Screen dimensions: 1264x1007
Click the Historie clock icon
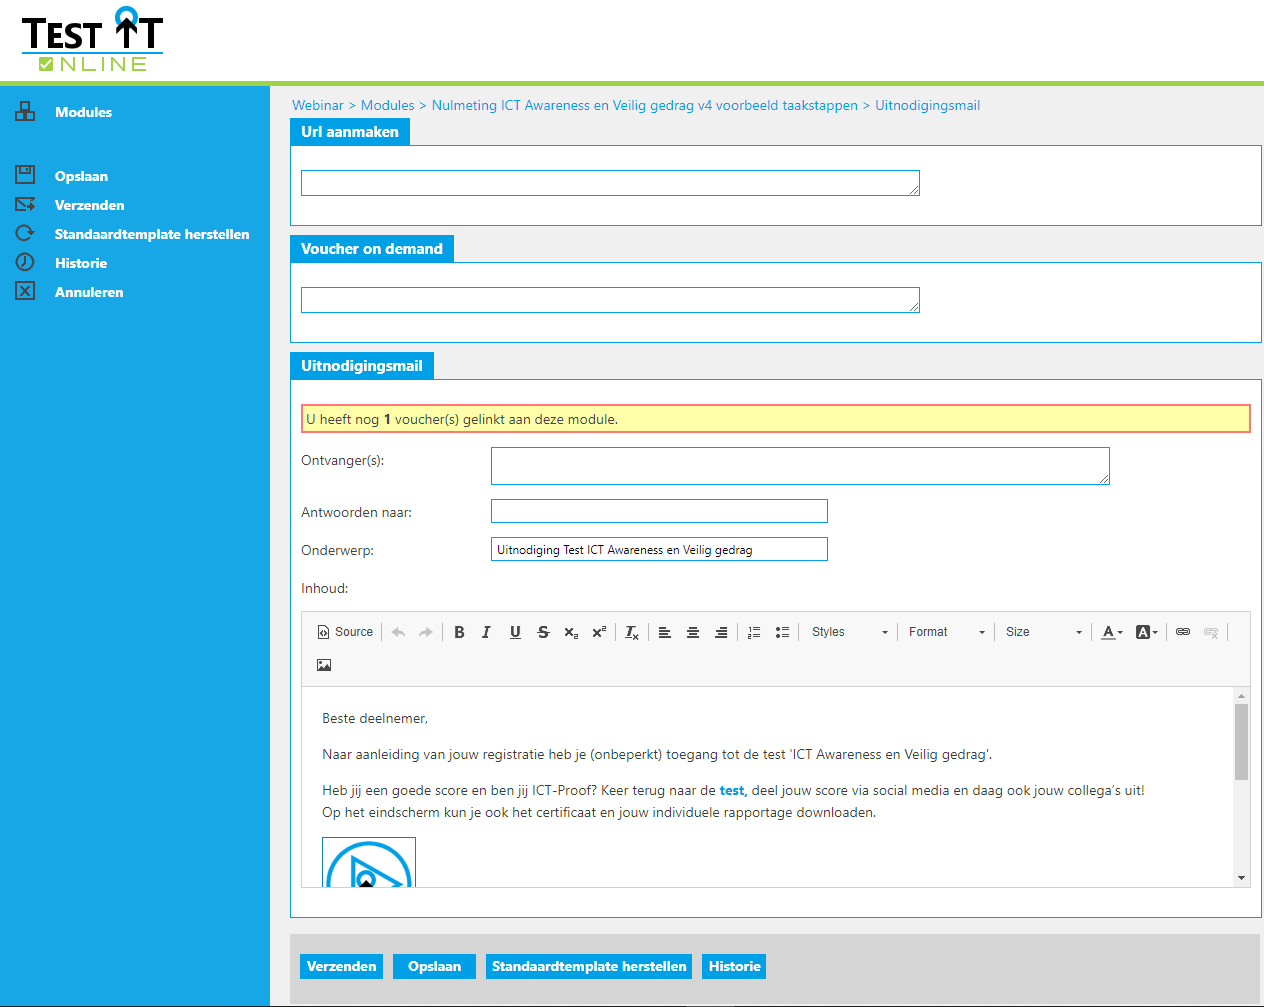[25, 262]
